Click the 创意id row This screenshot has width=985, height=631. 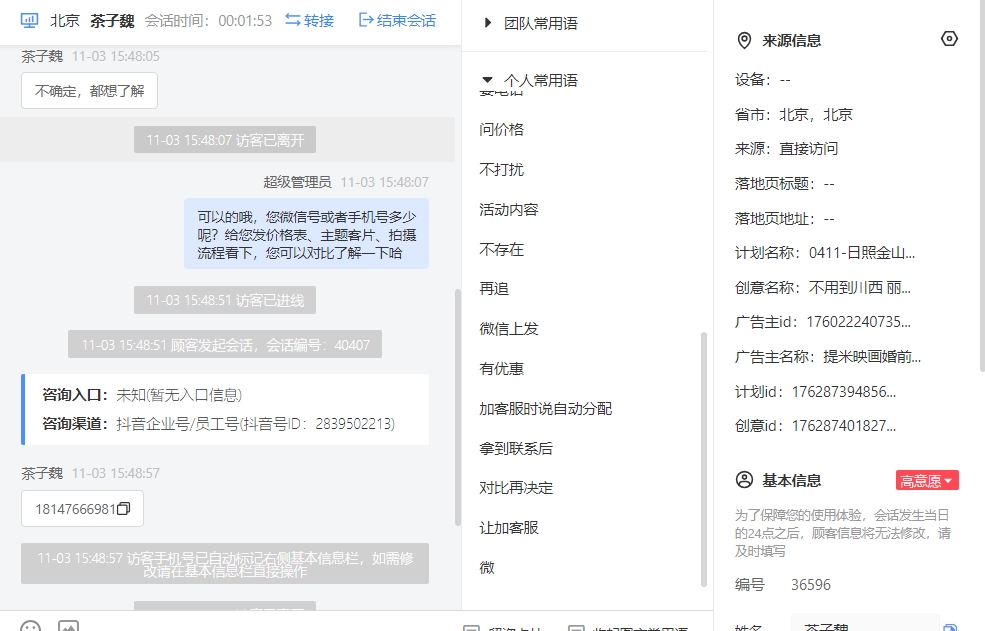(815, 425)
